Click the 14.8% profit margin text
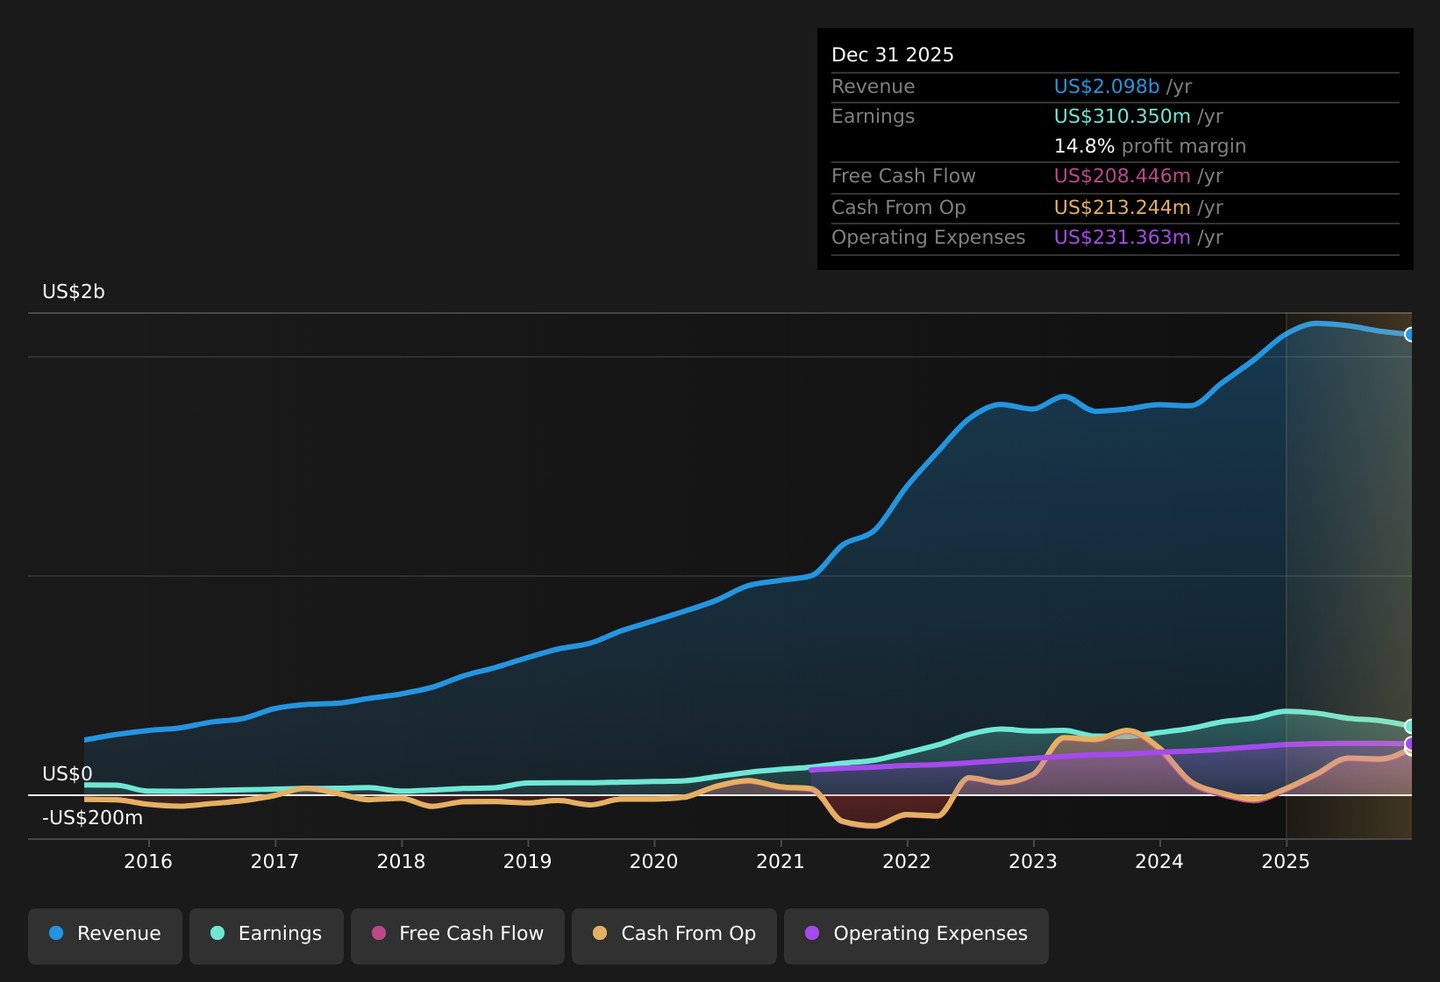Screen dimensions: 1440x982 (1150, 146)
